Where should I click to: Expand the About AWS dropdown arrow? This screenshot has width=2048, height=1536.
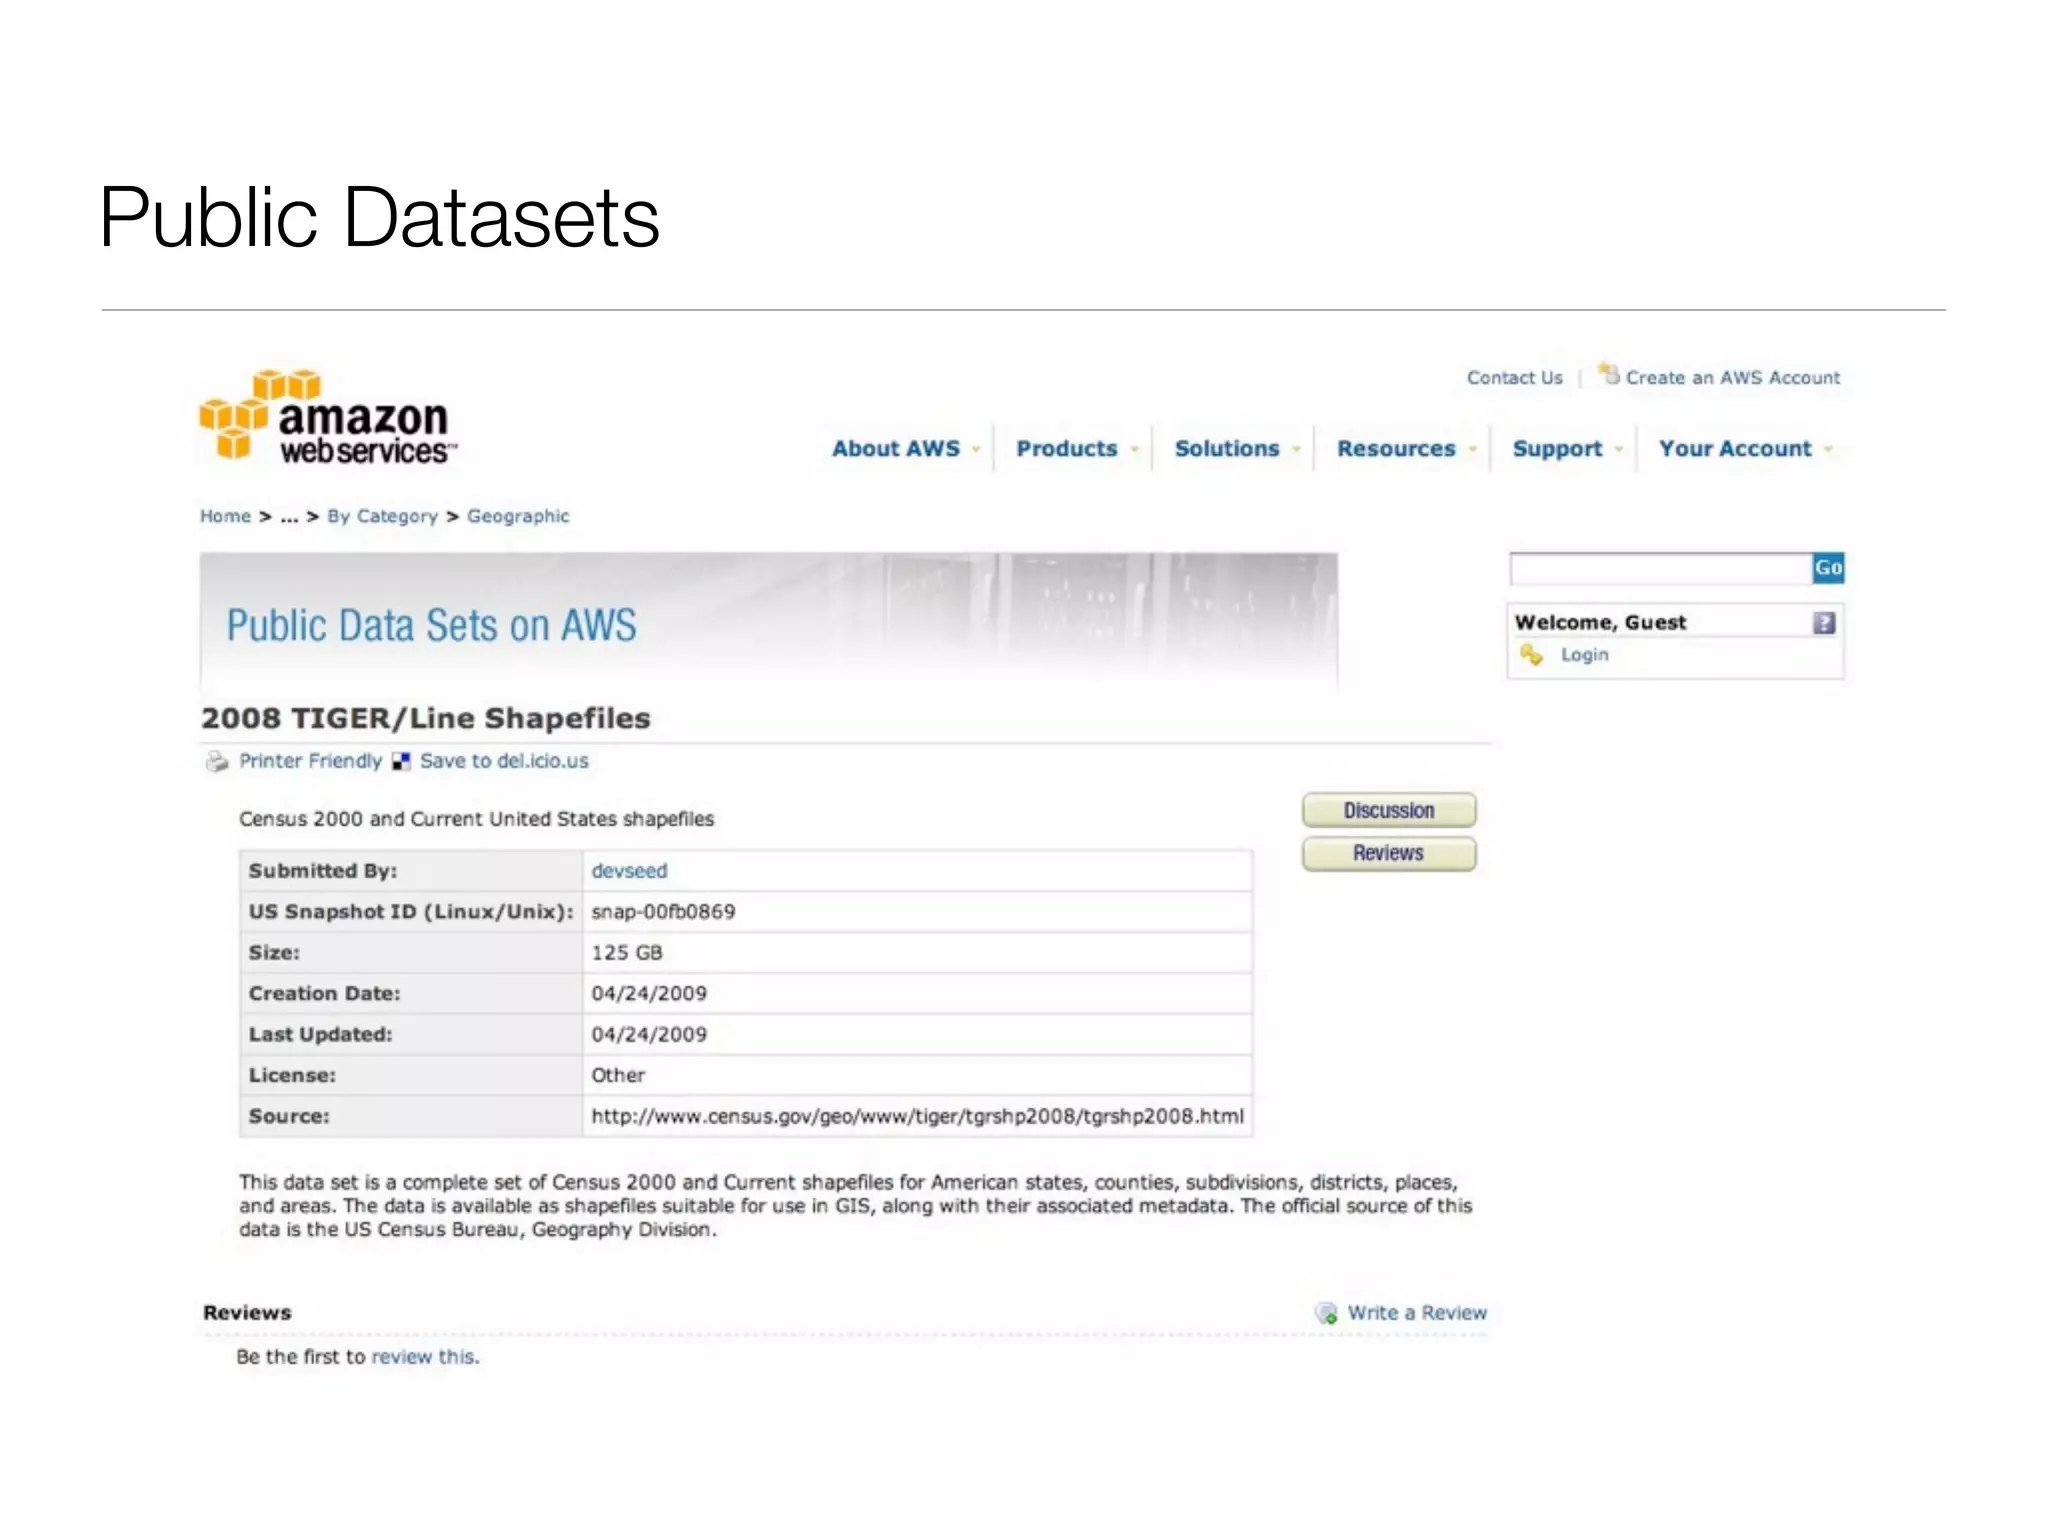point(976,450)
